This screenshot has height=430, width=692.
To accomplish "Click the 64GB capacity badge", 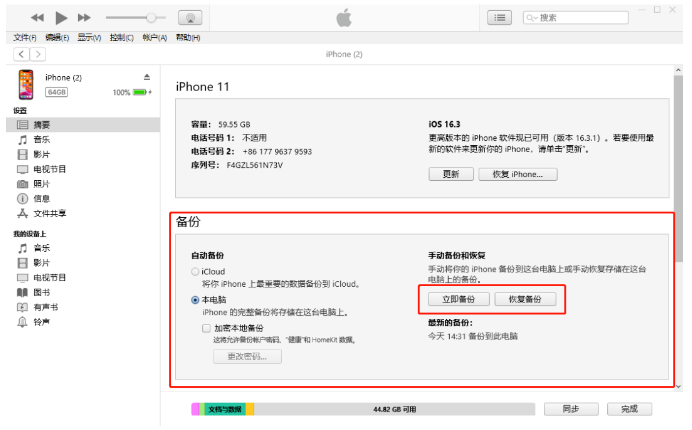I will click(56, 92).
